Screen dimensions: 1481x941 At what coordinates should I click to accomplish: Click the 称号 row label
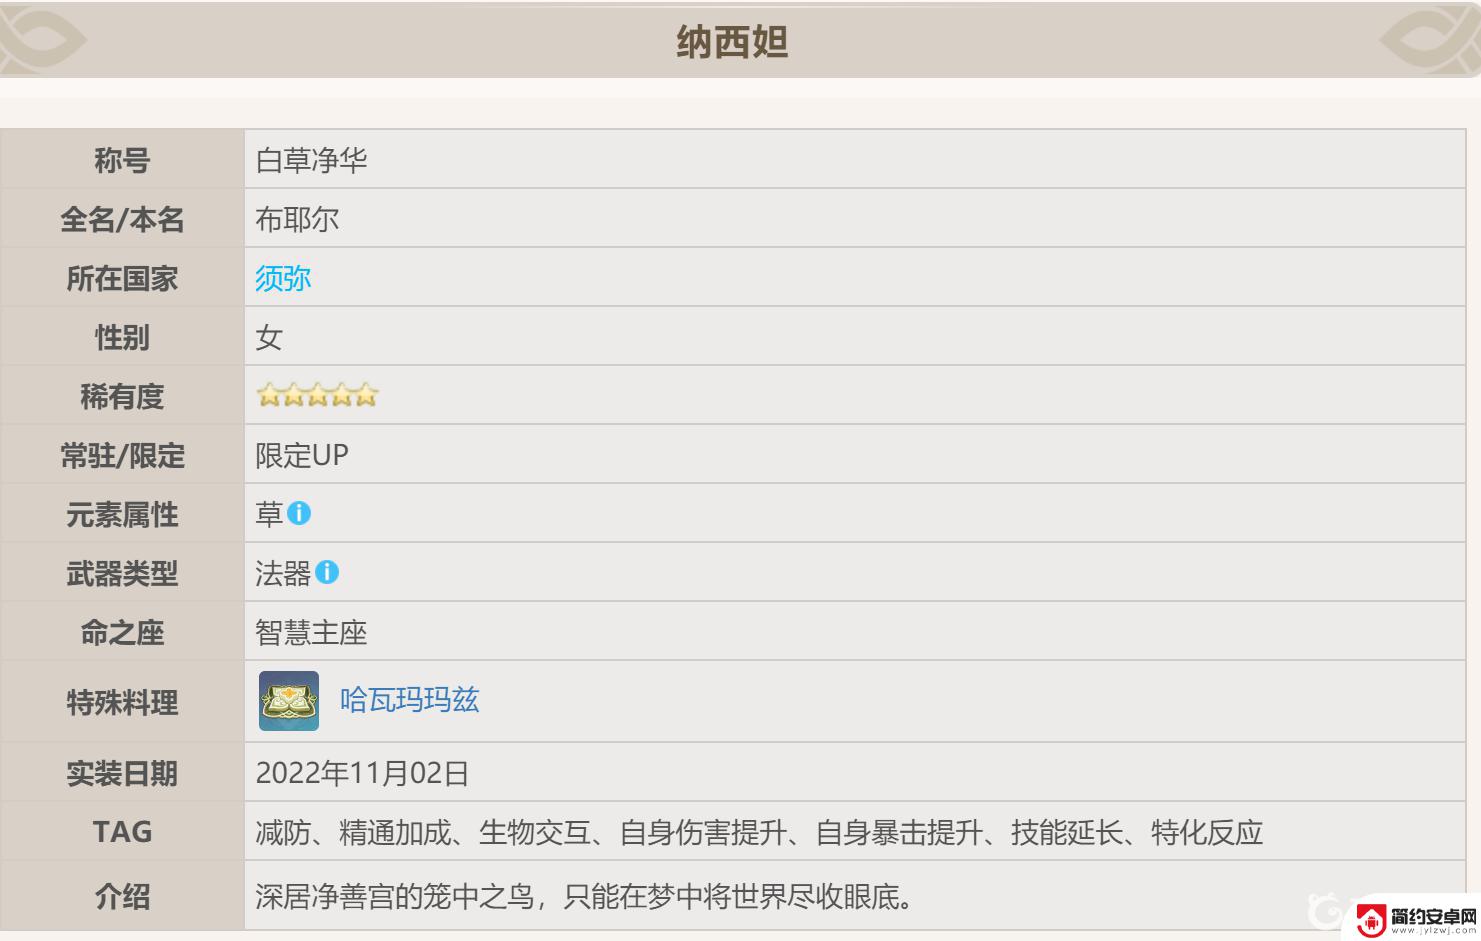[x=122, y=160]
